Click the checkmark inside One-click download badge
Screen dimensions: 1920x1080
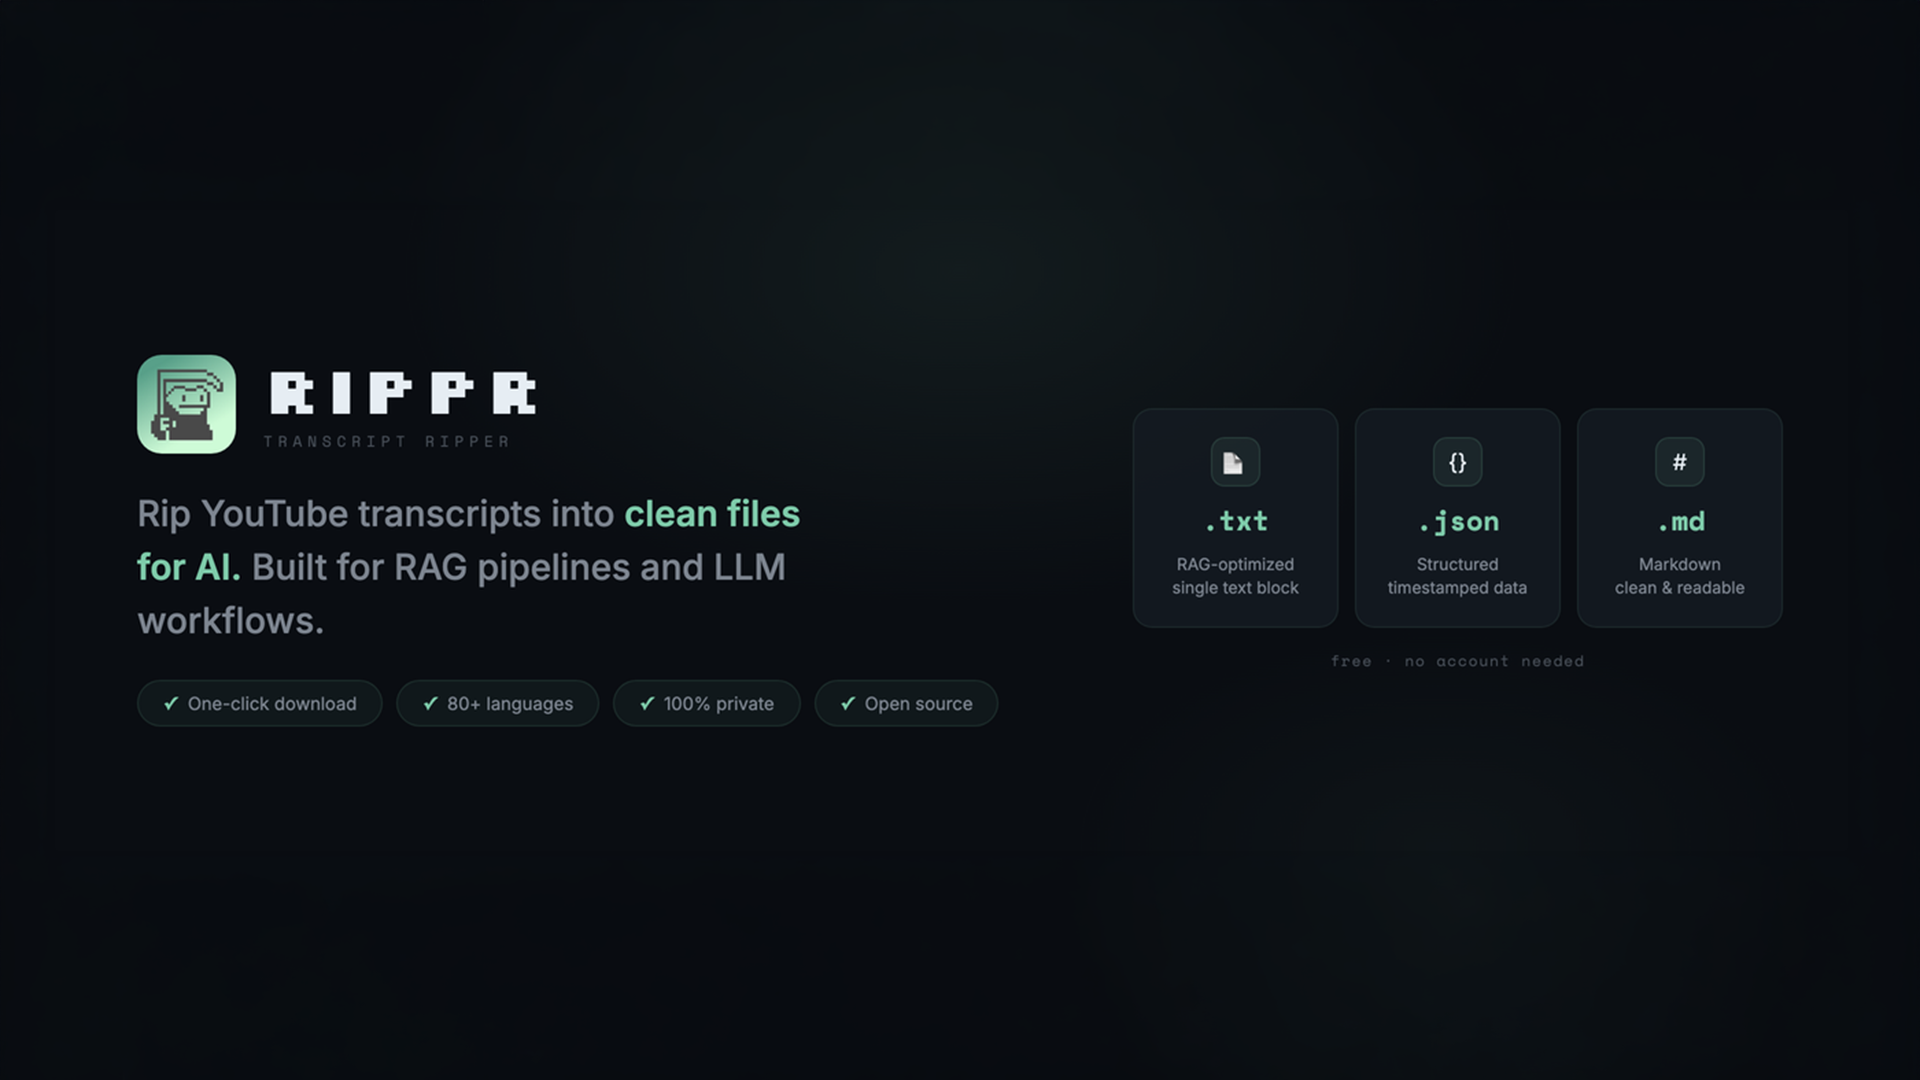coord(169,703)
